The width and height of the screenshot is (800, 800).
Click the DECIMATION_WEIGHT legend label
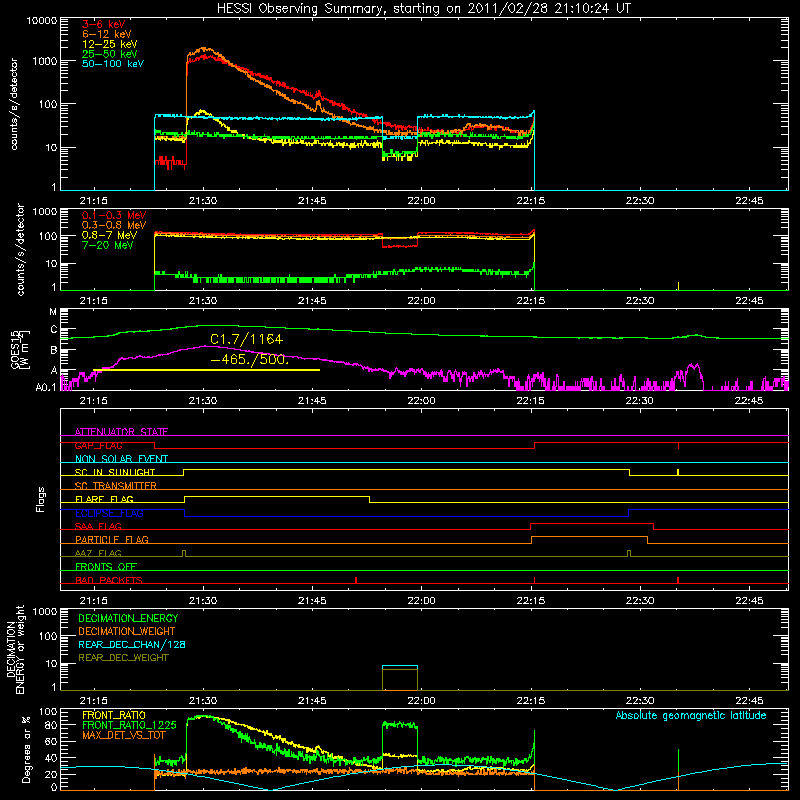pos(127,631)
